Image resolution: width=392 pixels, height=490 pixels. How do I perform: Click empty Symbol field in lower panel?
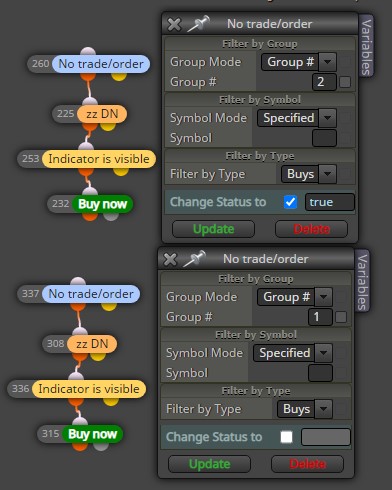(320, 373)
